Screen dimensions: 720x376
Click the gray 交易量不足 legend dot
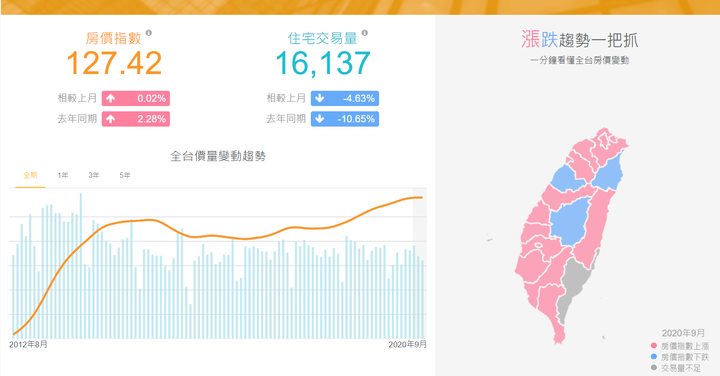653,368
